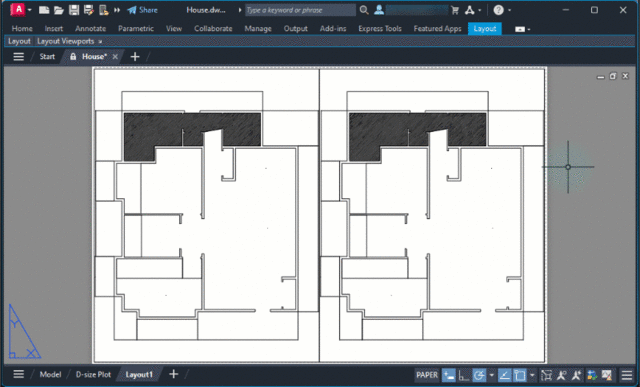
Task: Click the paper space UCS triangle icon
Action: [24, 331]
